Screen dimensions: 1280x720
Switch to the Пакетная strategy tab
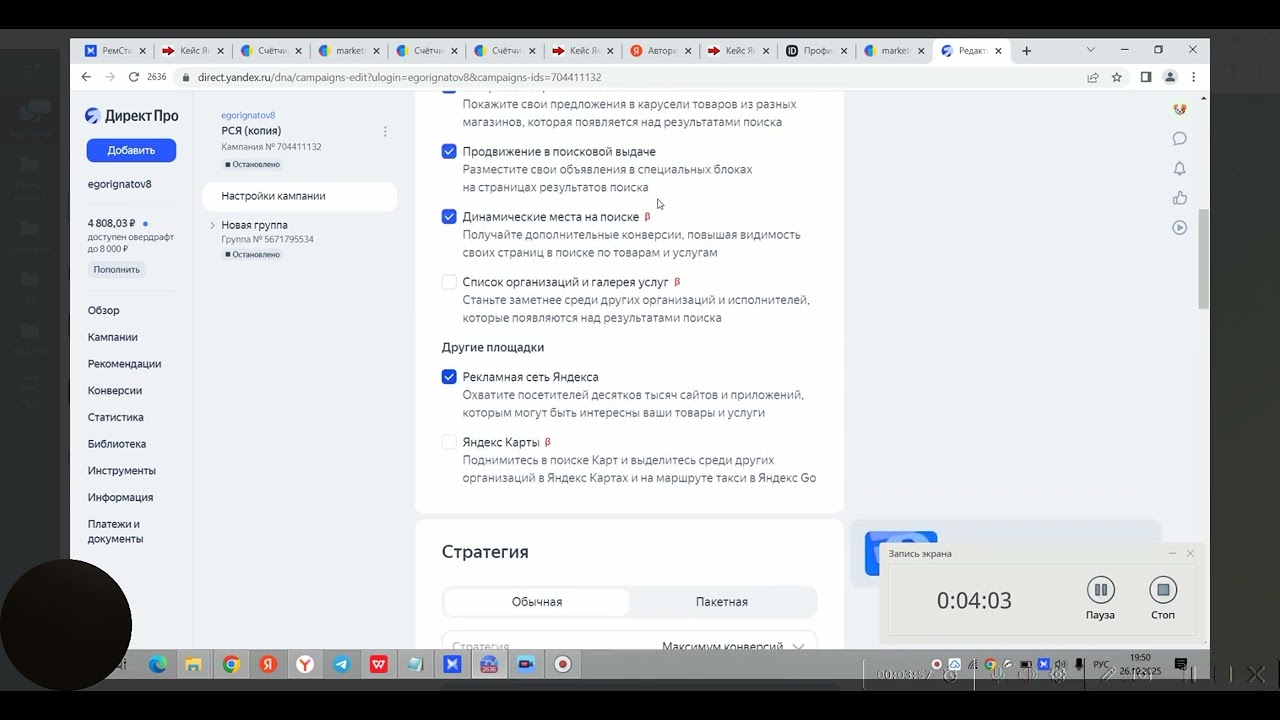click(722, 602)
